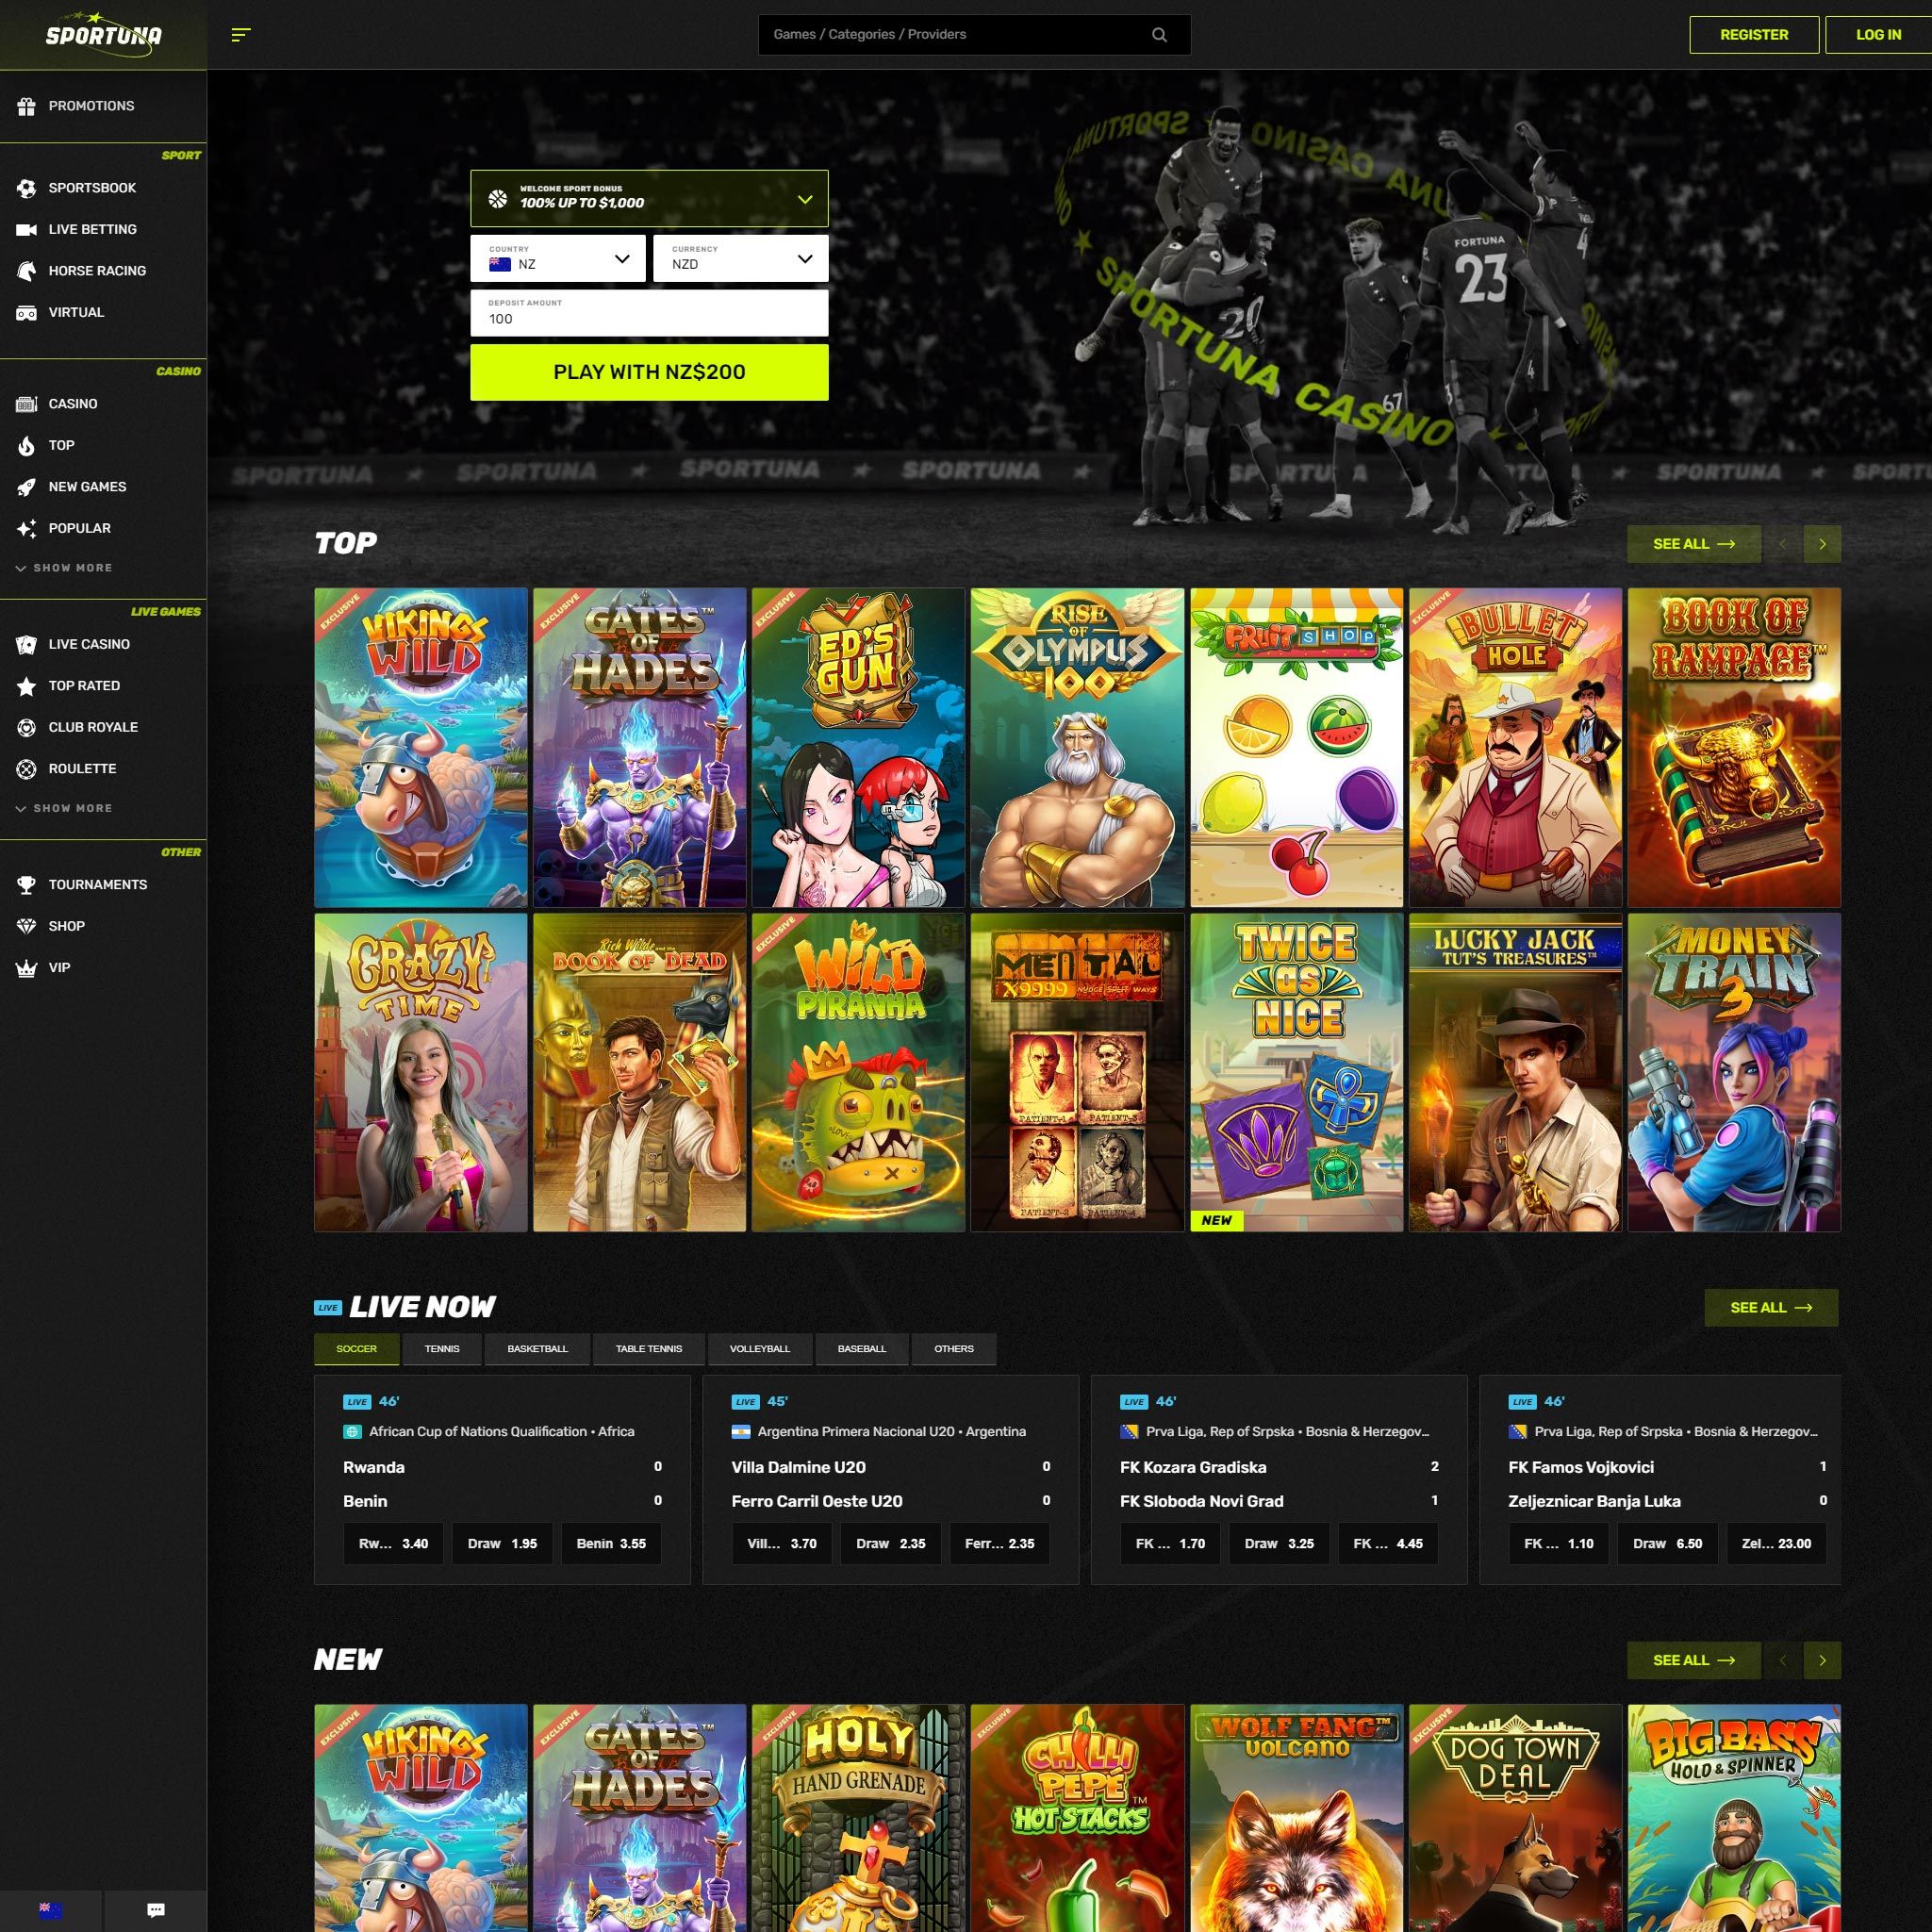Viewport: 1932px width, 1932px height.
Task: Open Live Casino cards icon
Action: pyautogui.click(x=27, y=645)
